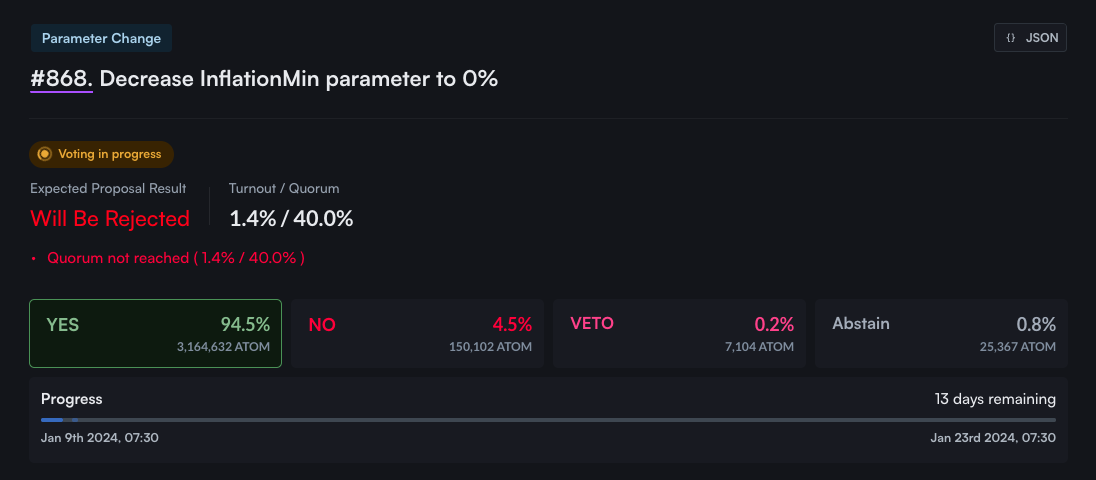Click the curly braces icon in the JSON button
This screenshot has width=1096, height=480.
tap(1011, 38)
